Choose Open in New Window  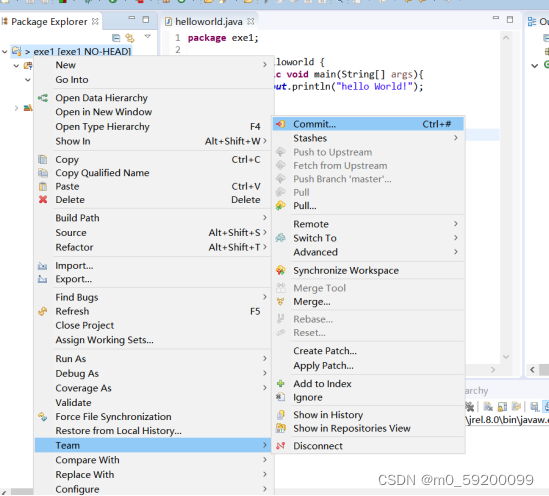pos(153,112)
